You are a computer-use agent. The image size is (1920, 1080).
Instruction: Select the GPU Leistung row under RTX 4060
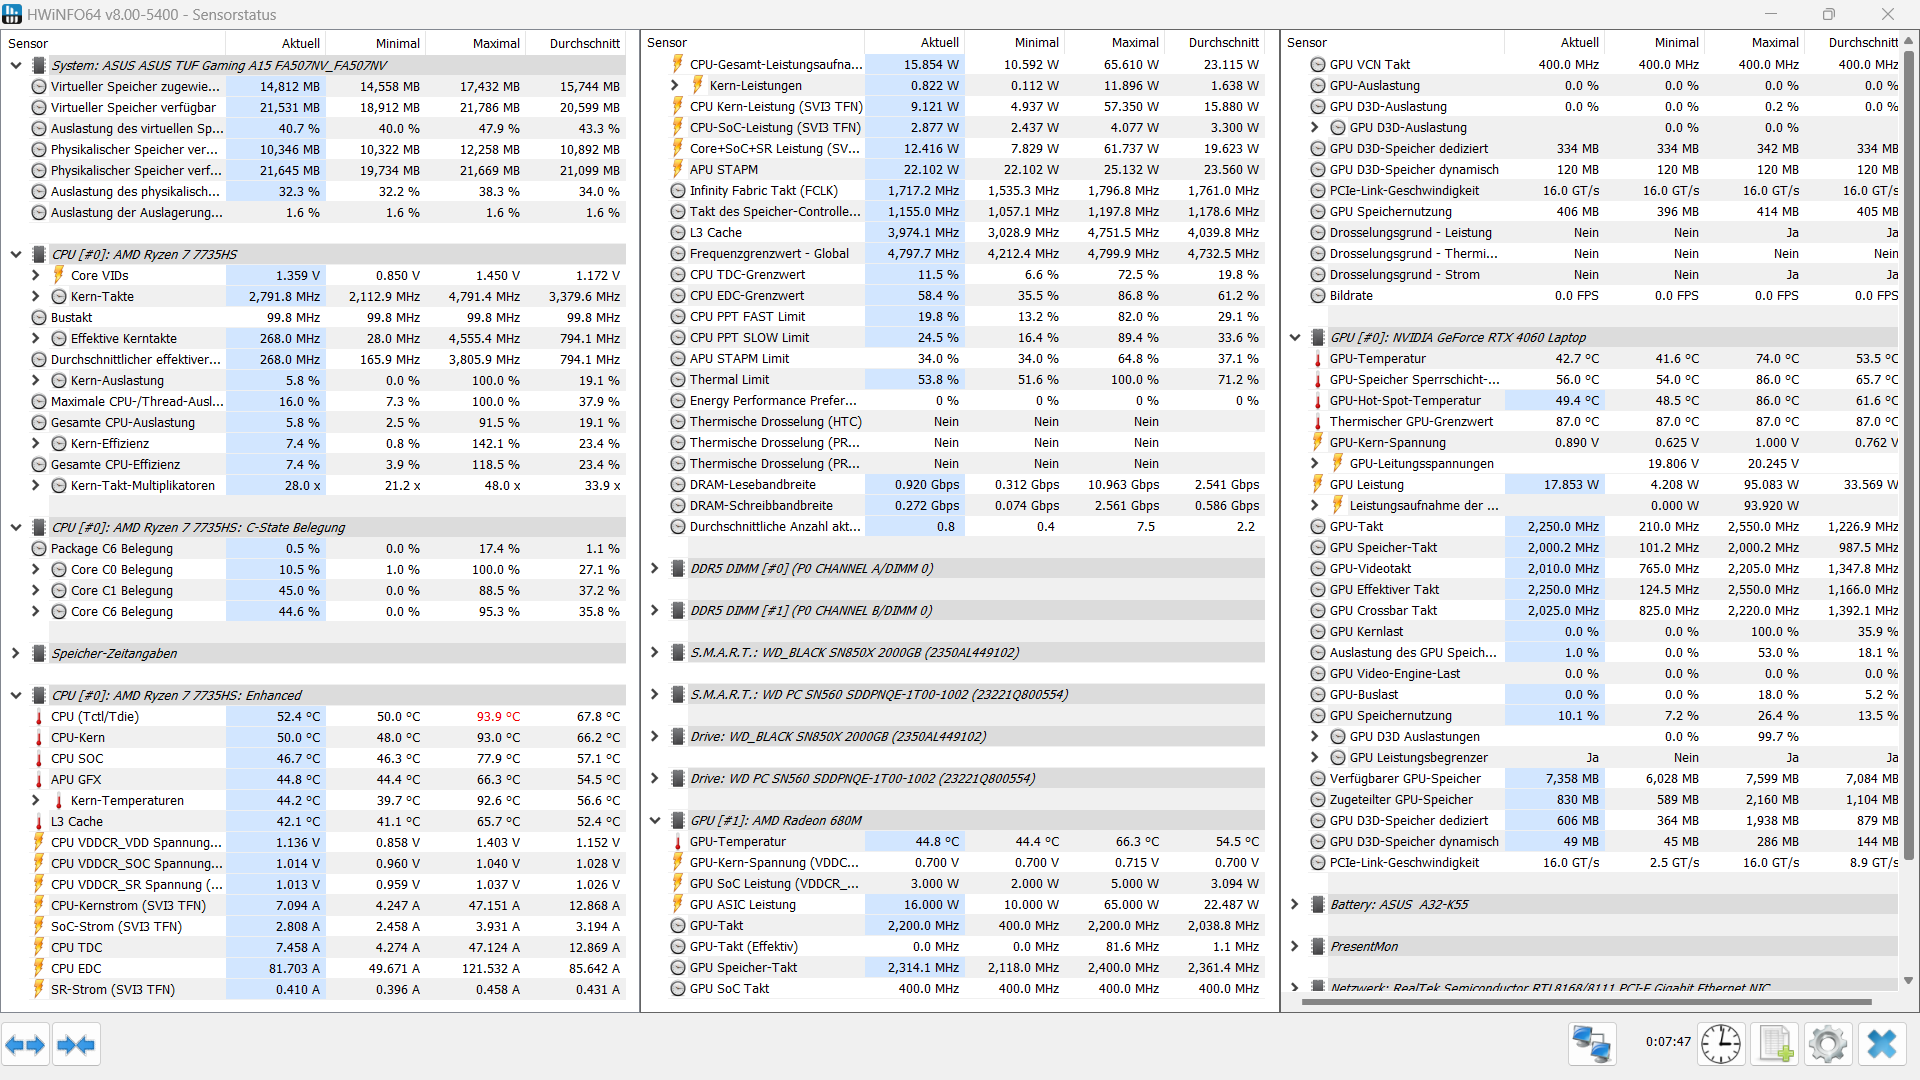pyautogui.click(x=1366, y=484)
